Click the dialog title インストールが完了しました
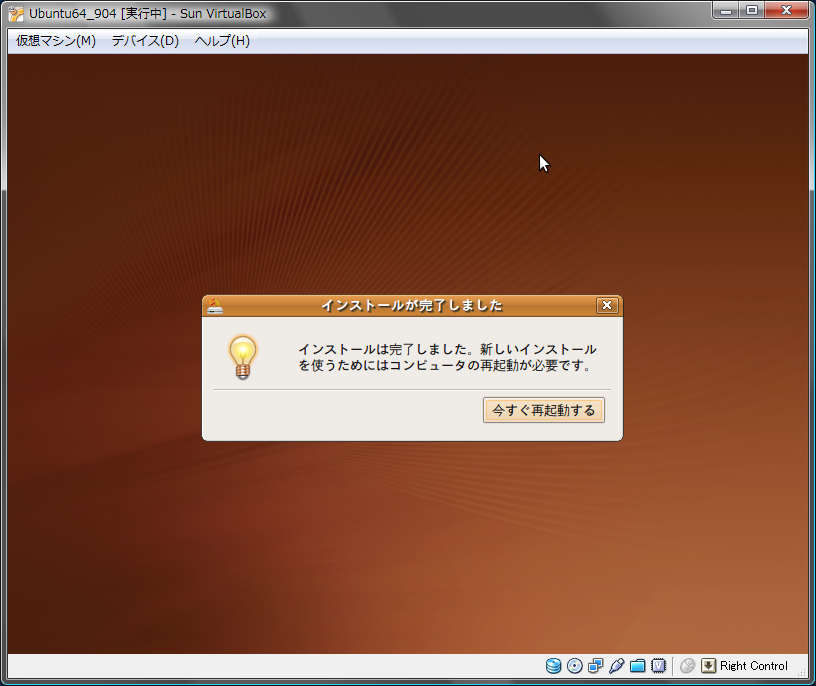 [412, 306]
